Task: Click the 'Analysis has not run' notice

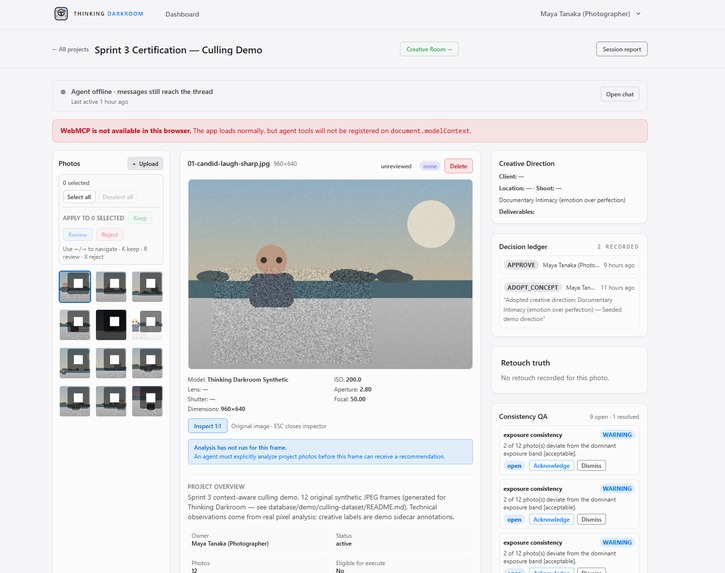Action: [330, 452]
